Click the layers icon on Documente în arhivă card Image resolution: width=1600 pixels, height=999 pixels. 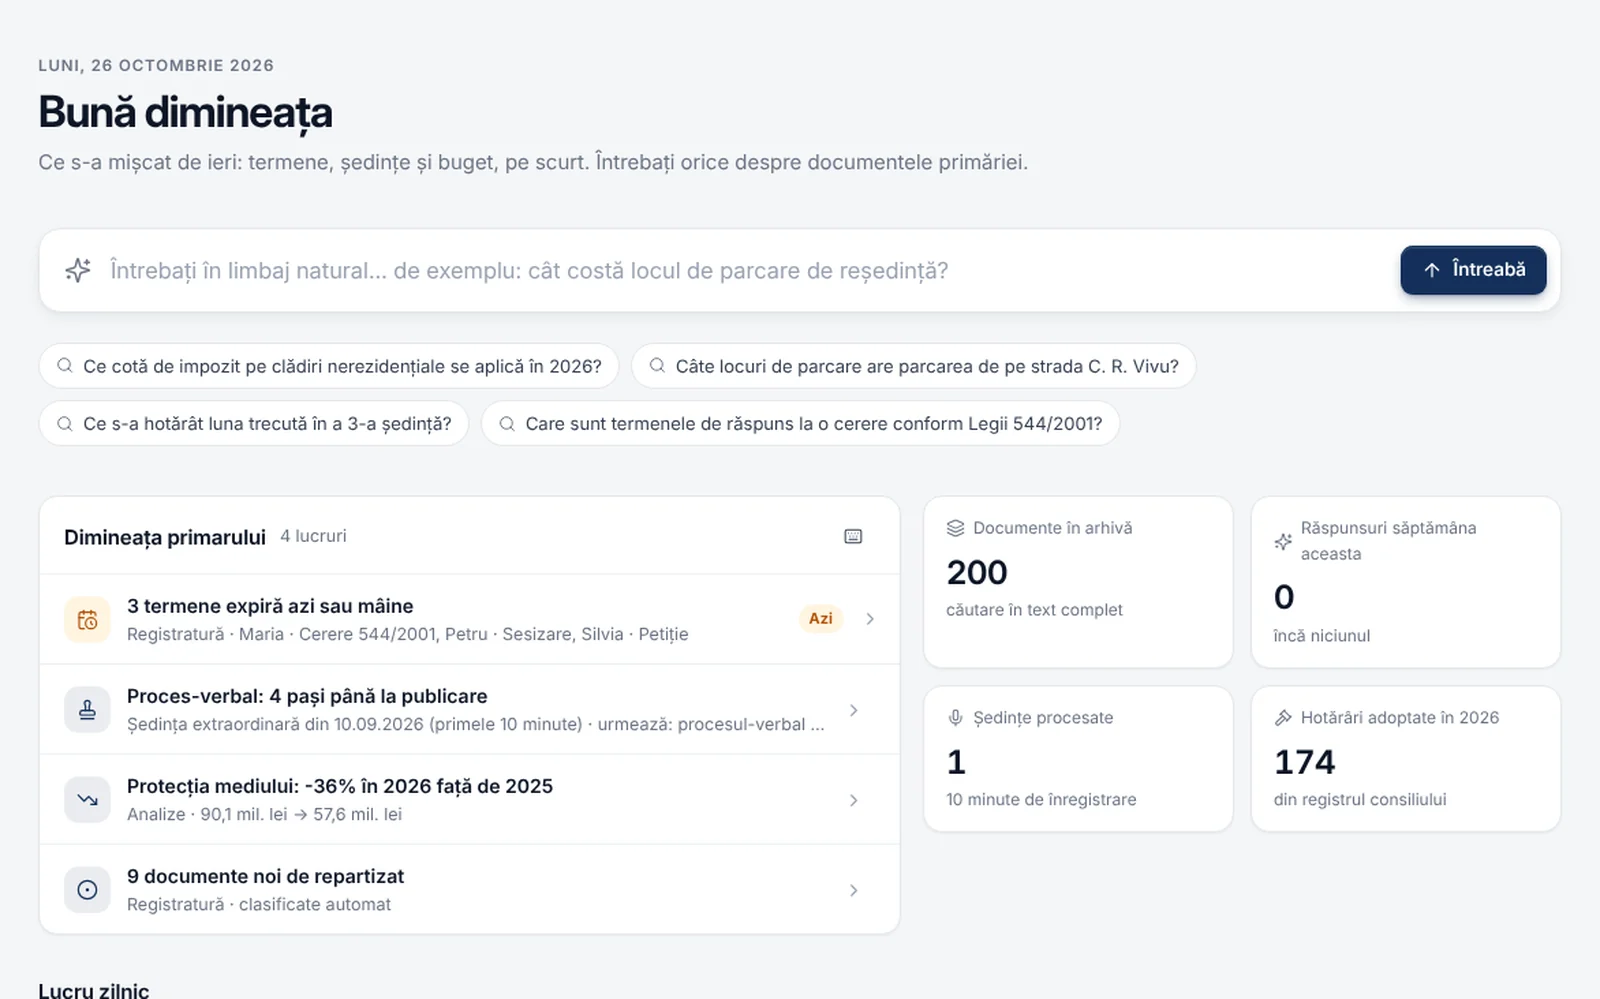click(955, 528)
